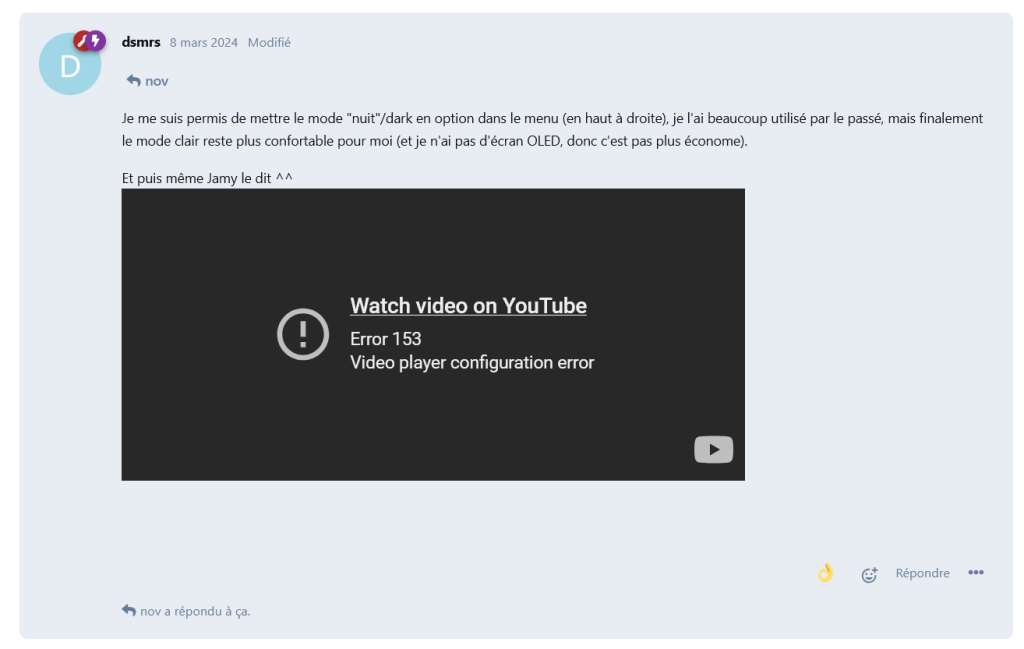The width and height of the screenshot is (1024, 649).
Task: Click the dsmrs "D" profile avatar
Action: pos(69,66)
